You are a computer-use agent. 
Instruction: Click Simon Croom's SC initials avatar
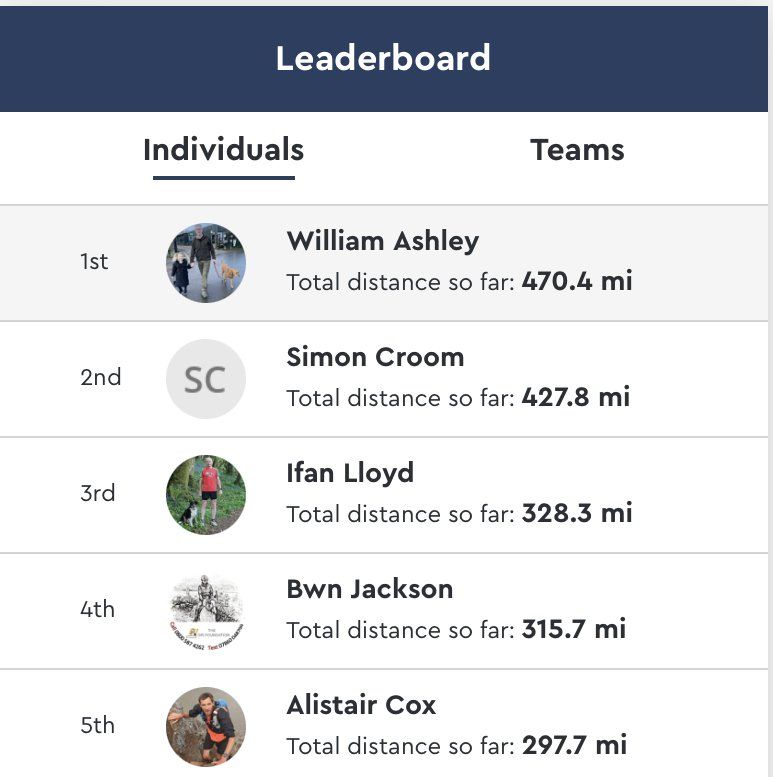tap(205, 379)
